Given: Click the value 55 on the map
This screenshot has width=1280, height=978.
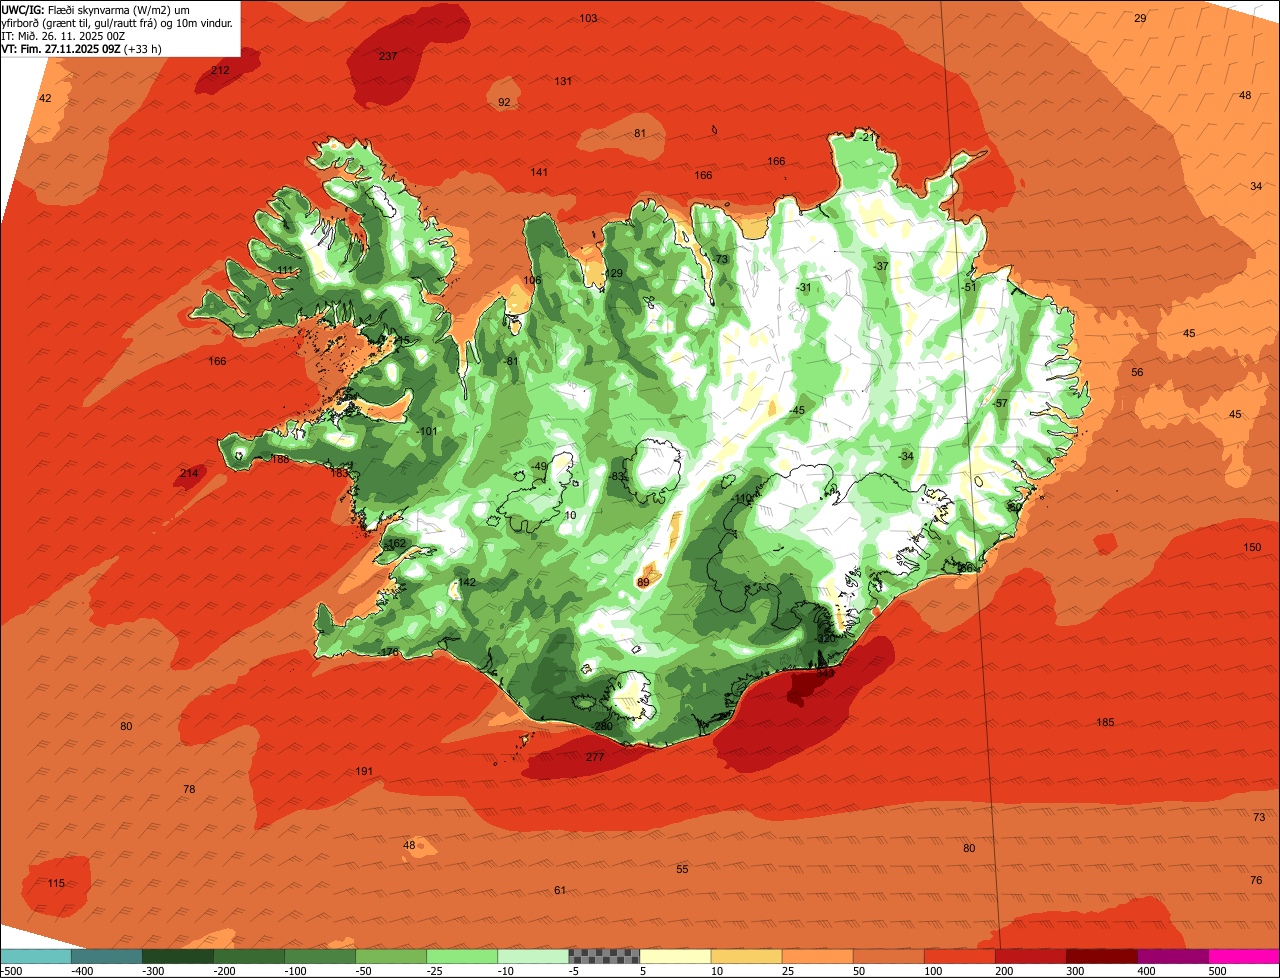Looking at the screenshot, I should 682,869.
